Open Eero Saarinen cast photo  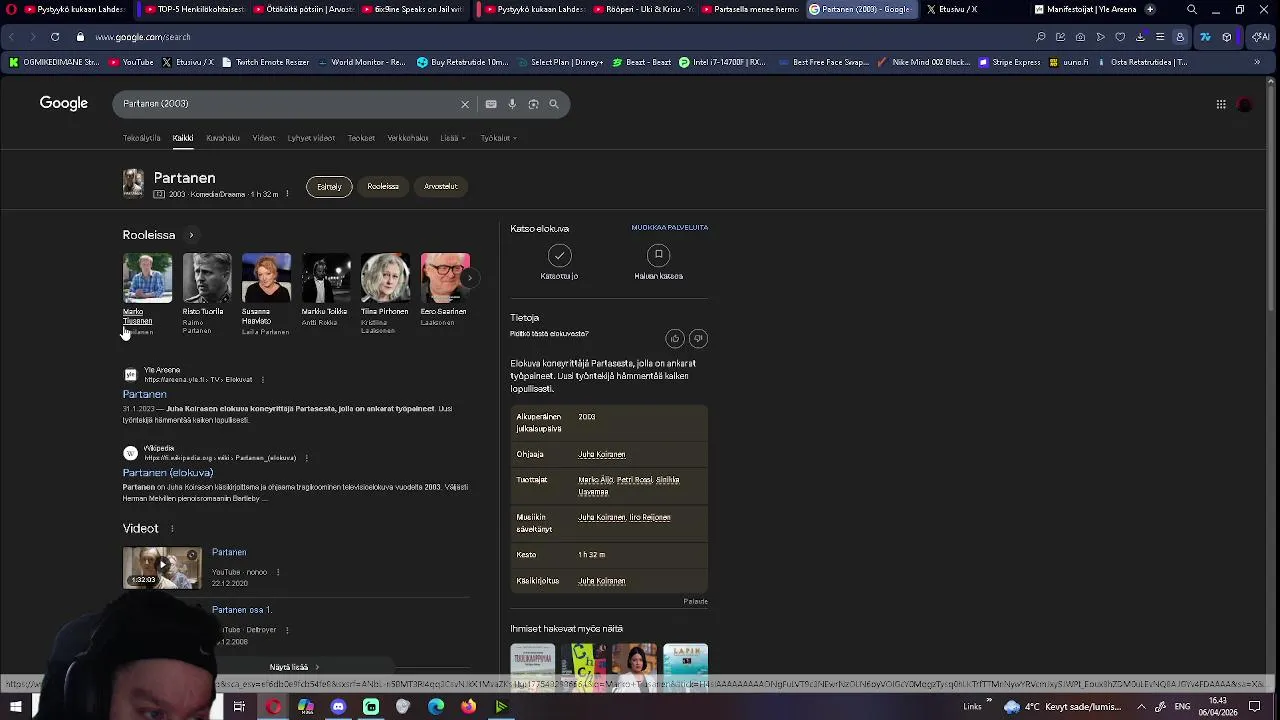pyautogui.click(x=445, y=278)
